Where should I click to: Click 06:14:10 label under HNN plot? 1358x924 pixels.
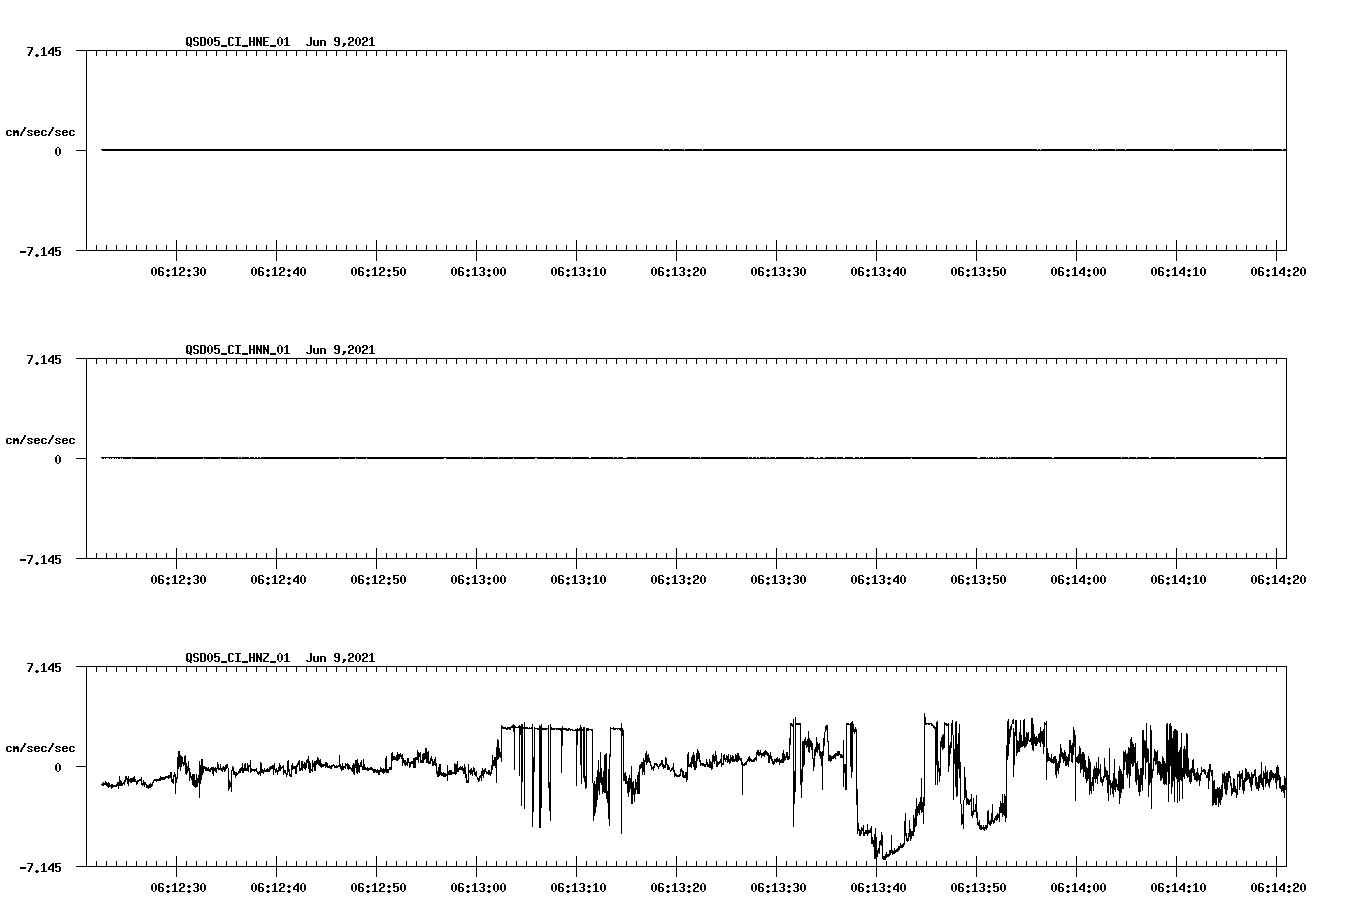(x=1178, y=579)
